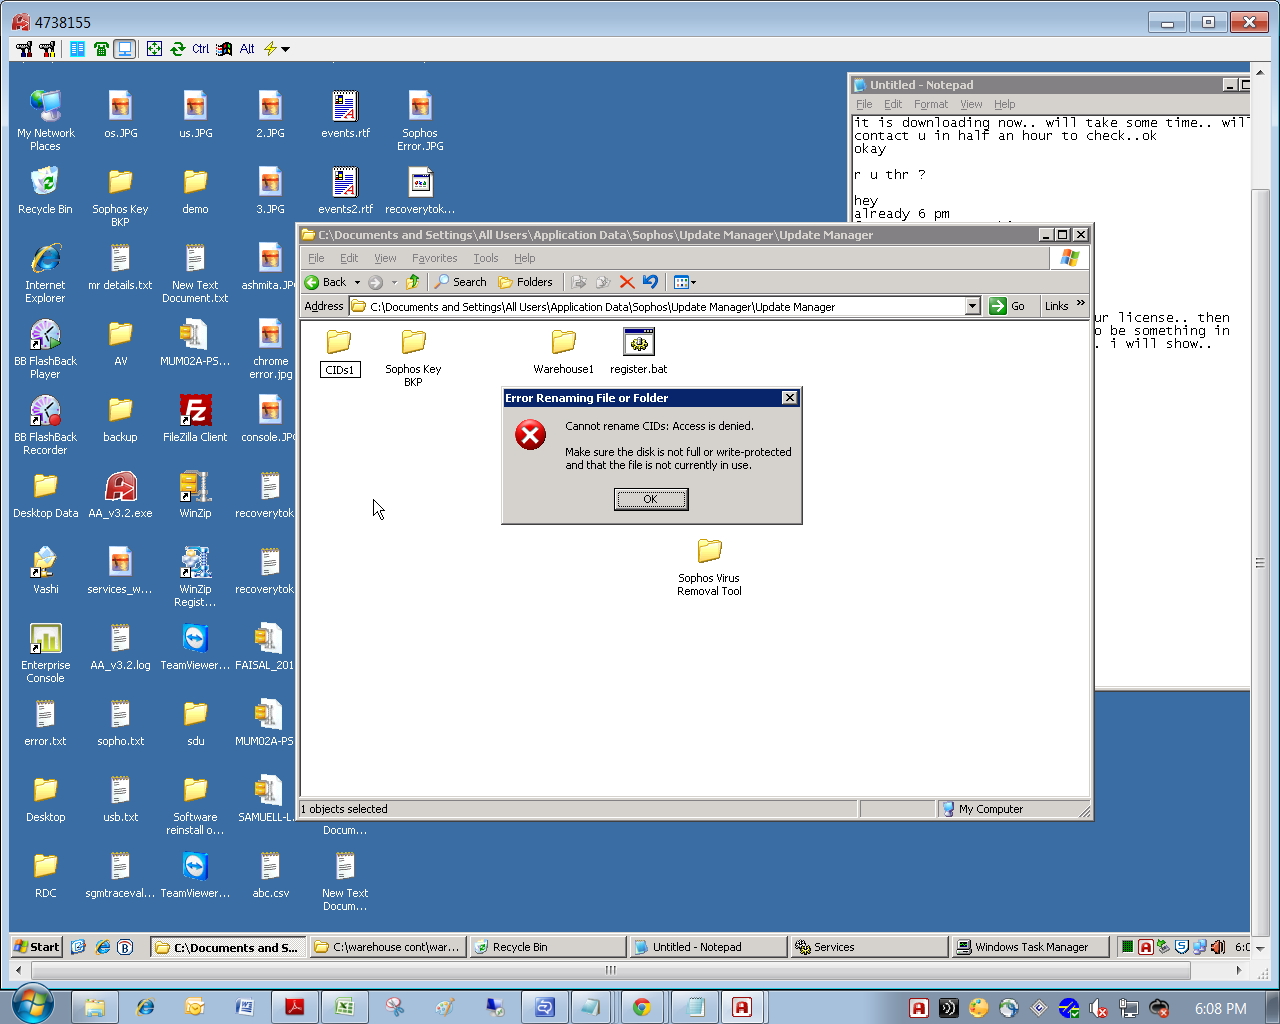Screen dimensions: 1280x1024
Task: Select the events.rtf desktop file
Action: 345,115
